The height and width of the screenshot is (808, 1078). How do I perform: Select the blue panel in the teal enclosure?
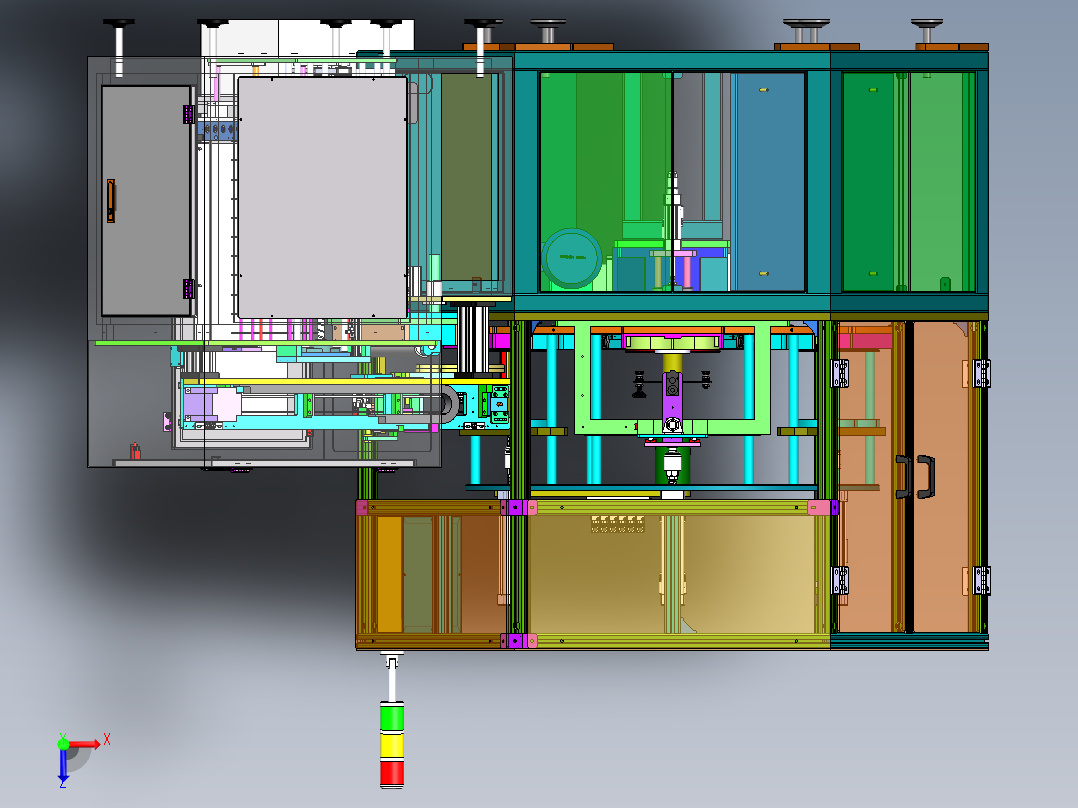coord(770,182)
